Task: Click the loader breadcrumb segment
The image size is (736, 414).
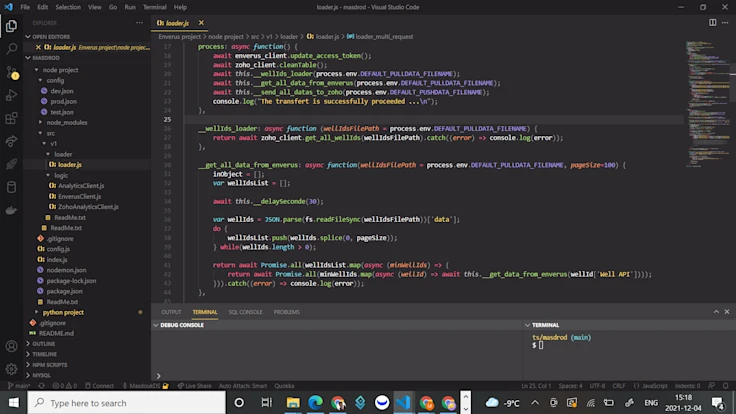Action: [289, 37]
